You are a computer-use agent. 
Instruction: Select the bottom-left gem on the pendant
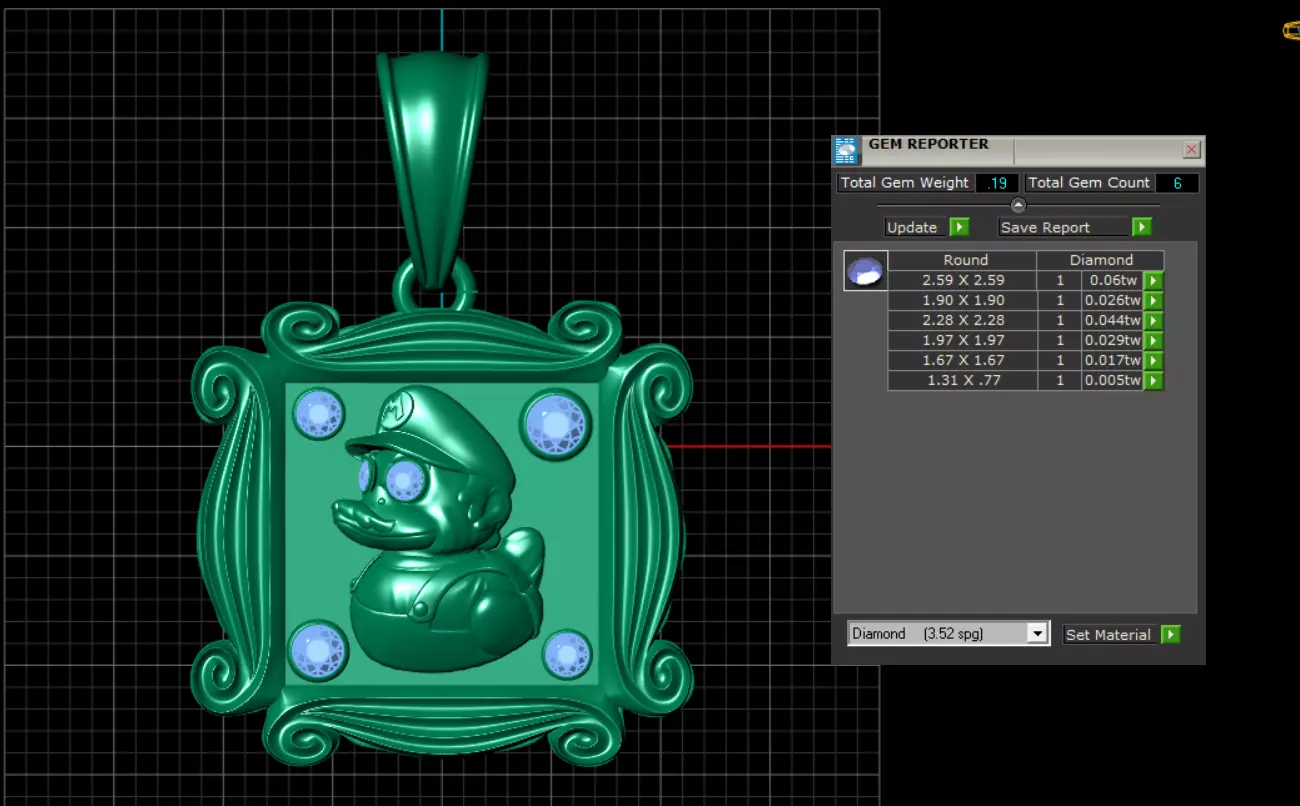pyautogui.click(x=318, y=651)
